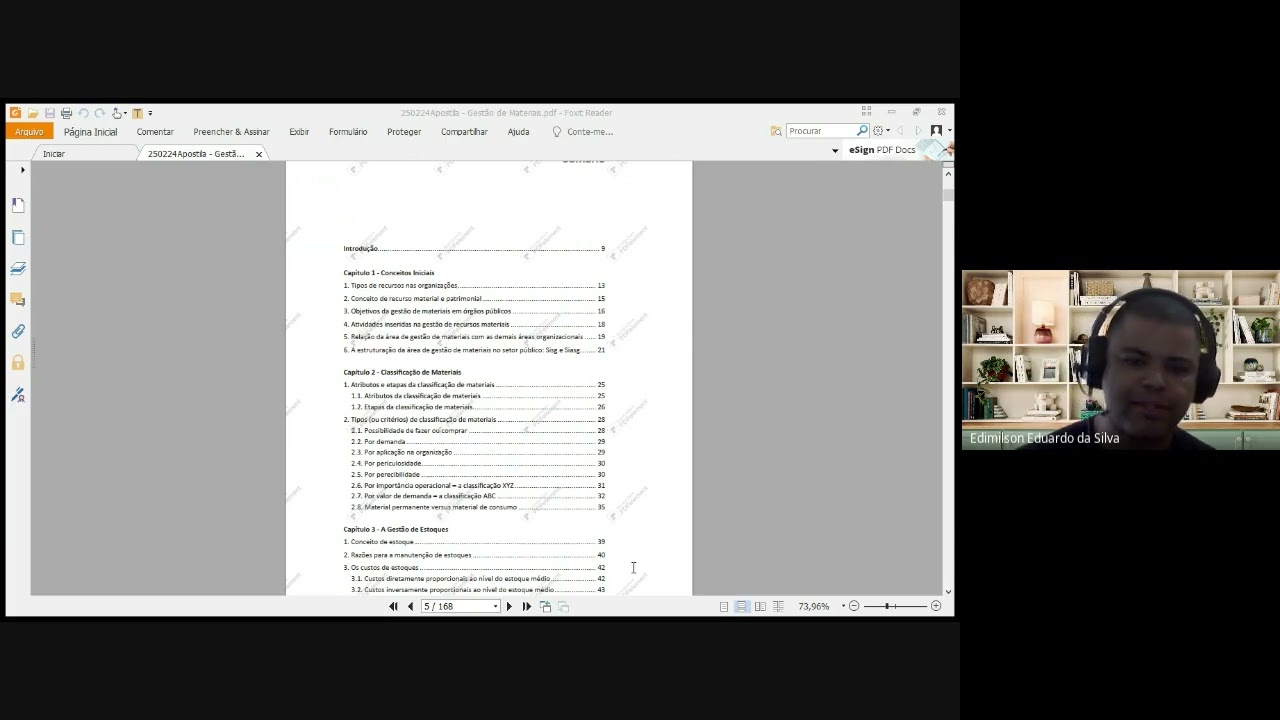Open the tab list dropdown arrow

coord(835,151)
